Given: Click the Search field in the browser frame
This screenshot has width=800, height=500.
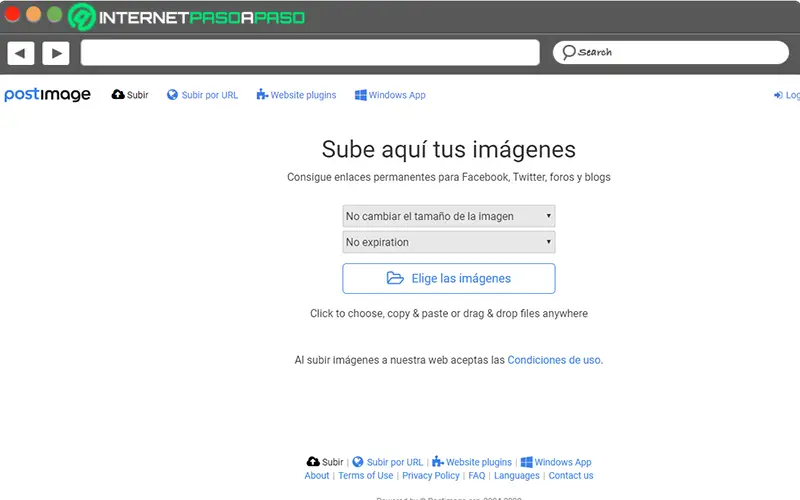Looking at the screenshot, I should (x=670, y=52).
